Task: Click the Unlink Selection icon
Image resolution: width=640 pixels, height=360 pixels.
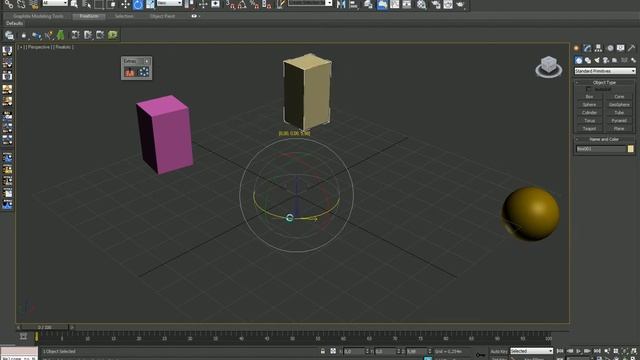Action: coord(21,4)
